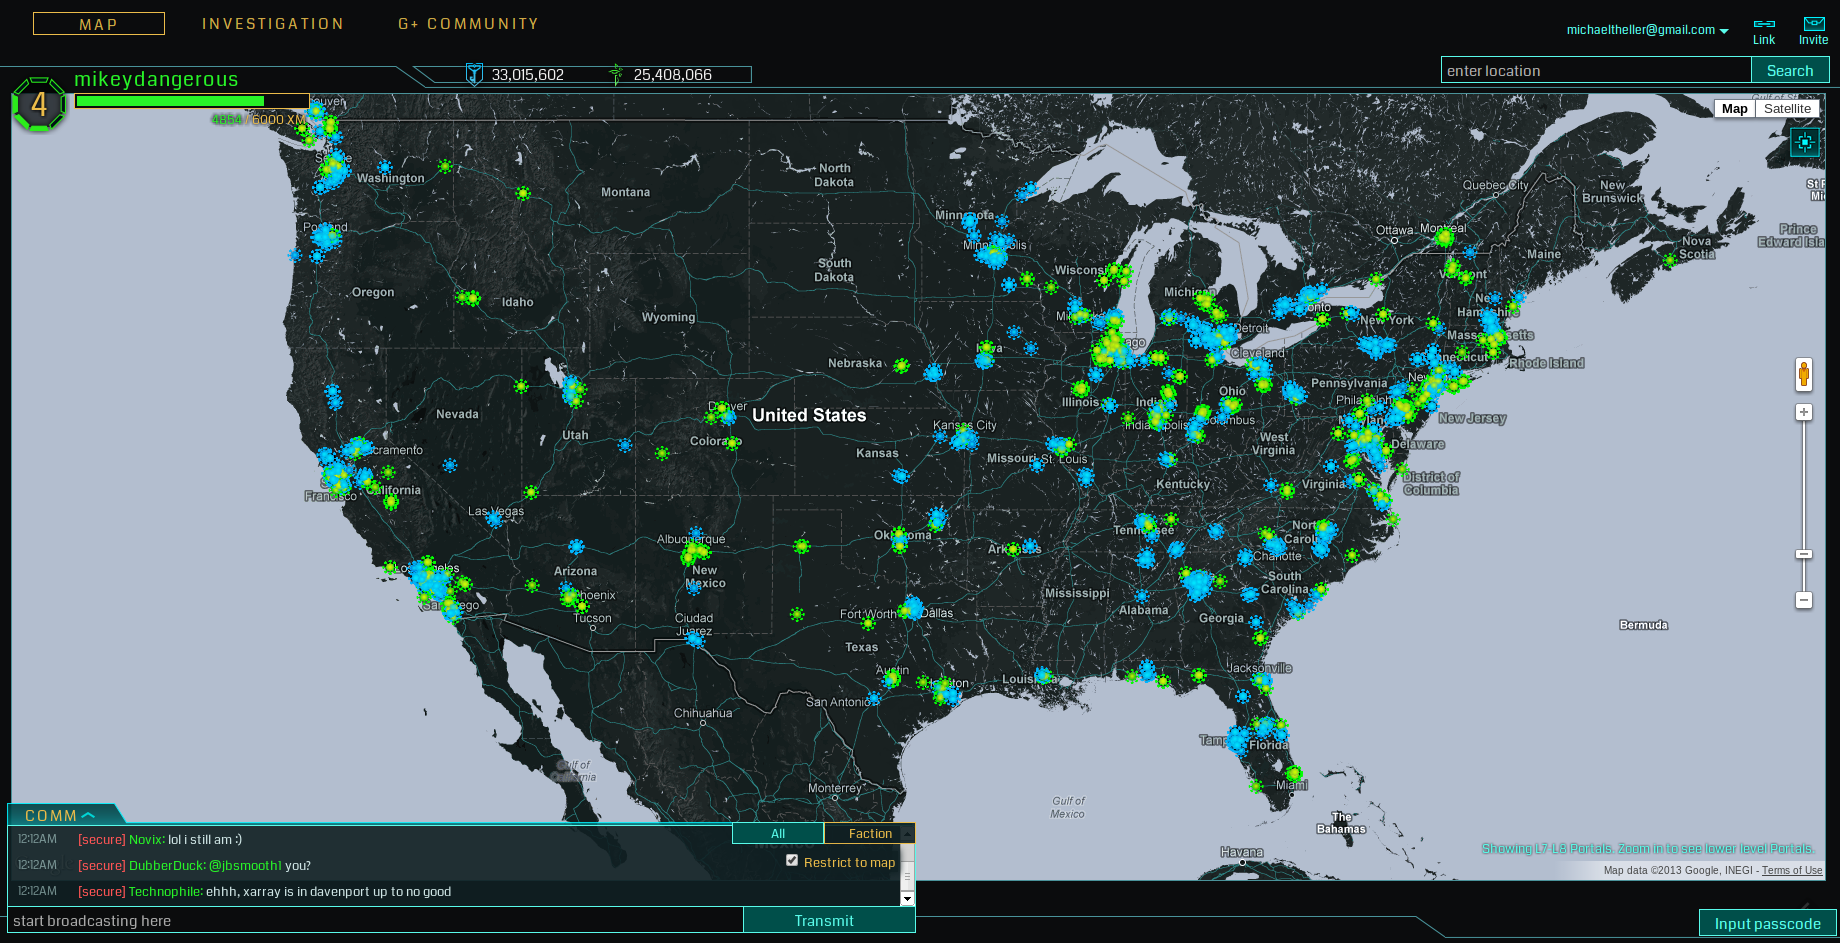
Task: Click the green portal in Montana
Action: click(x=523, y=193)
